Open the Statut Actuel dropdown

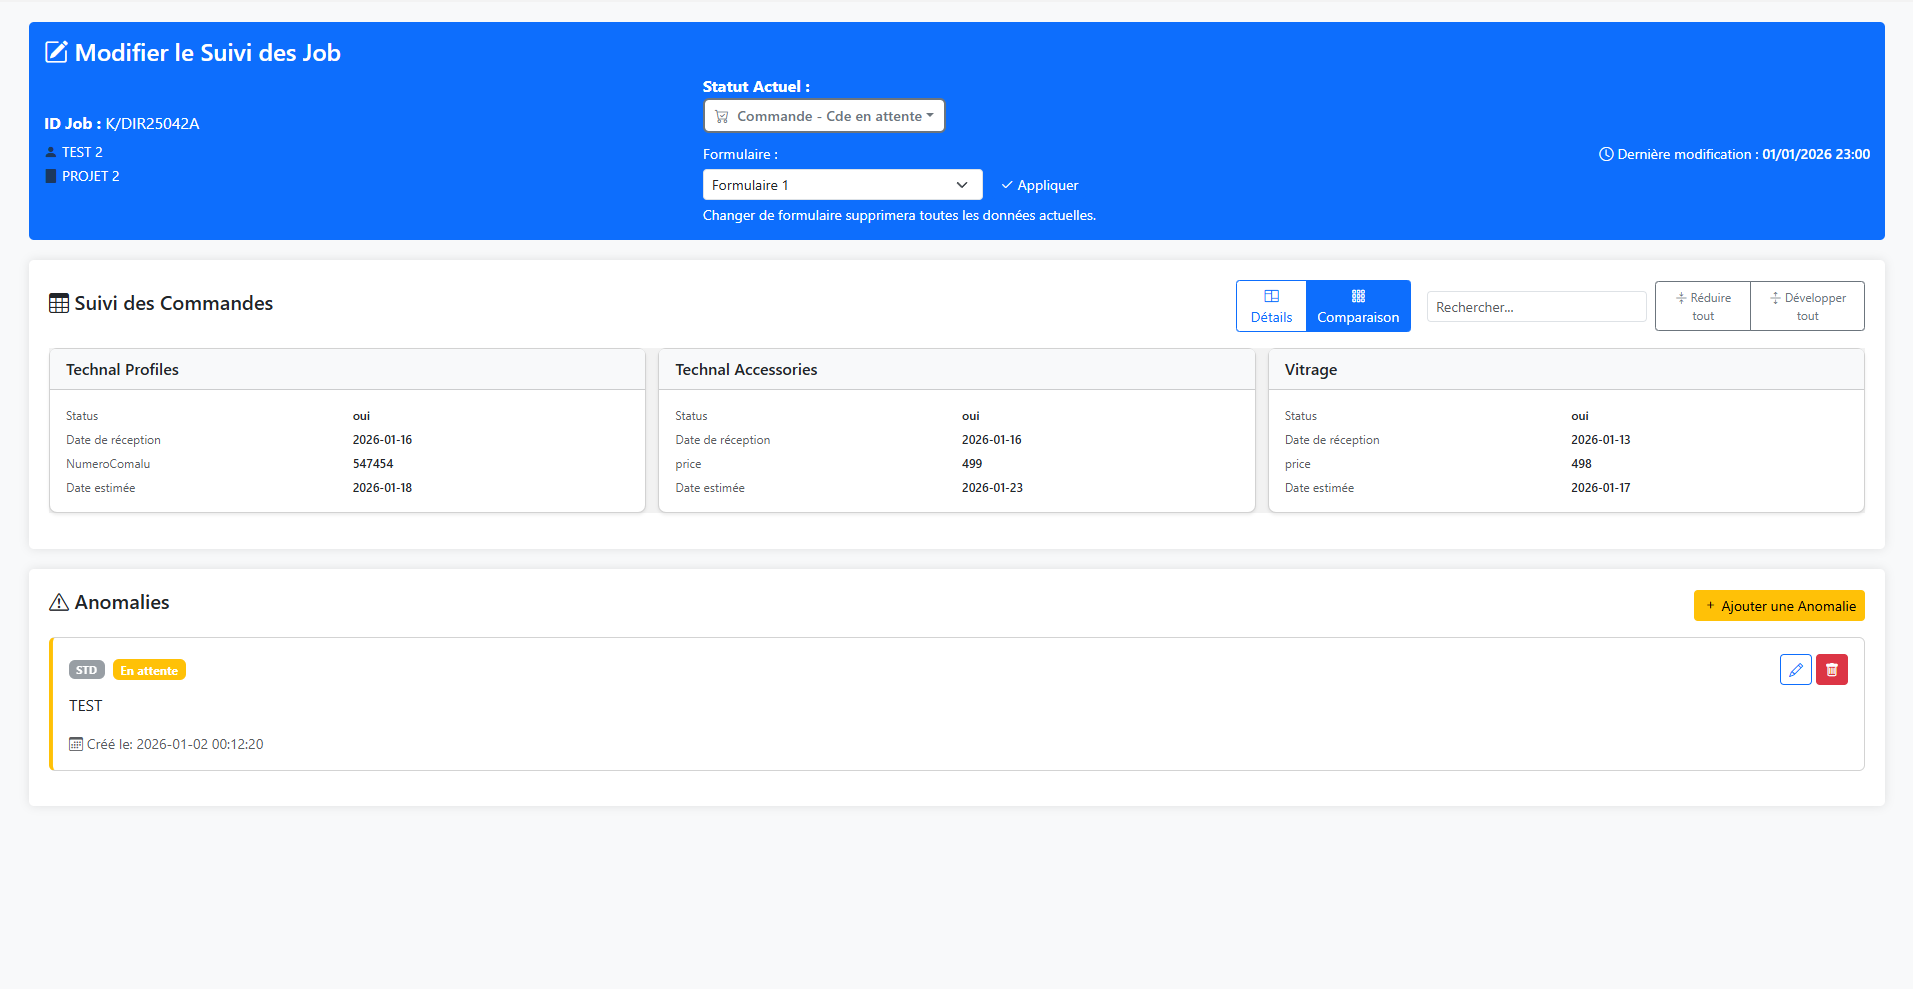(x=824, y=116)
